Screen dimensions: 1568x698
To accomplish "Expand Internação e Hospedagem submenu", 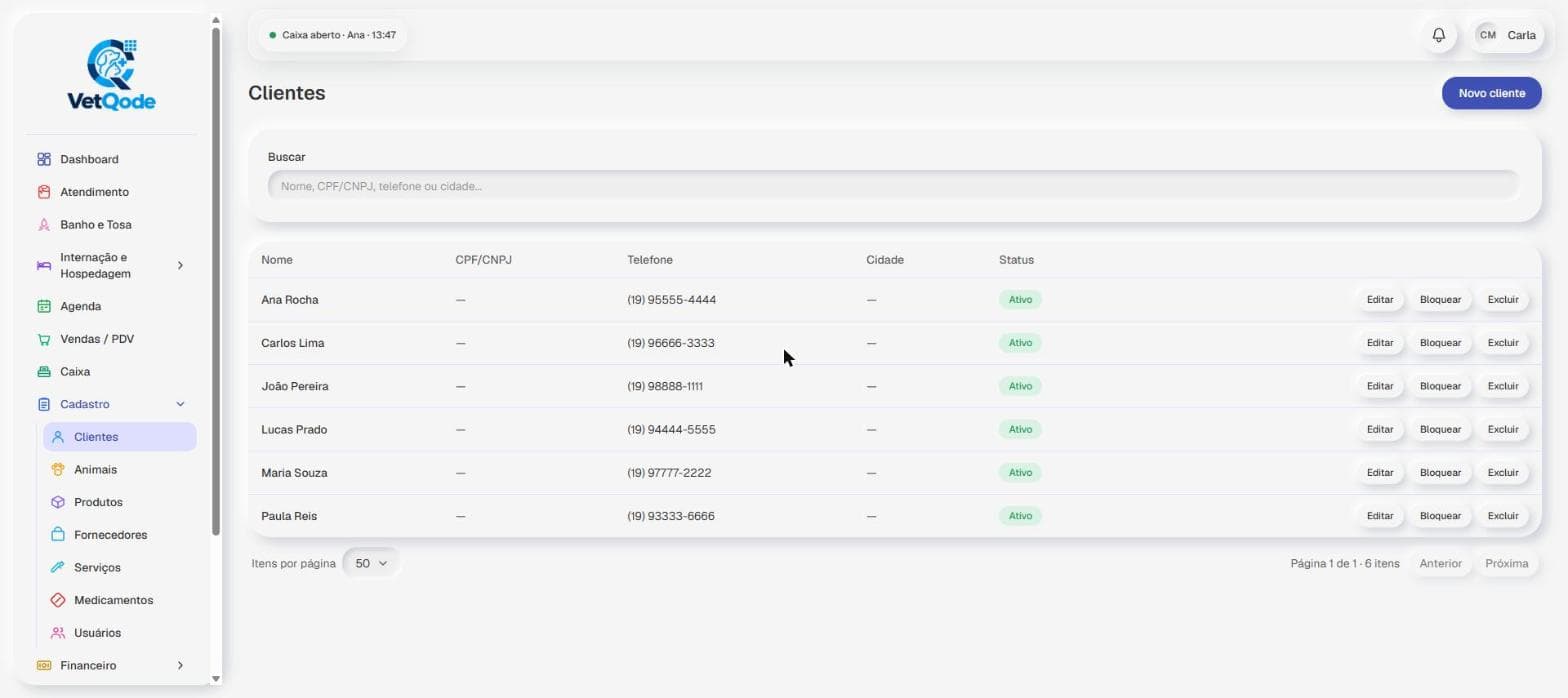I will coord(180,265).
